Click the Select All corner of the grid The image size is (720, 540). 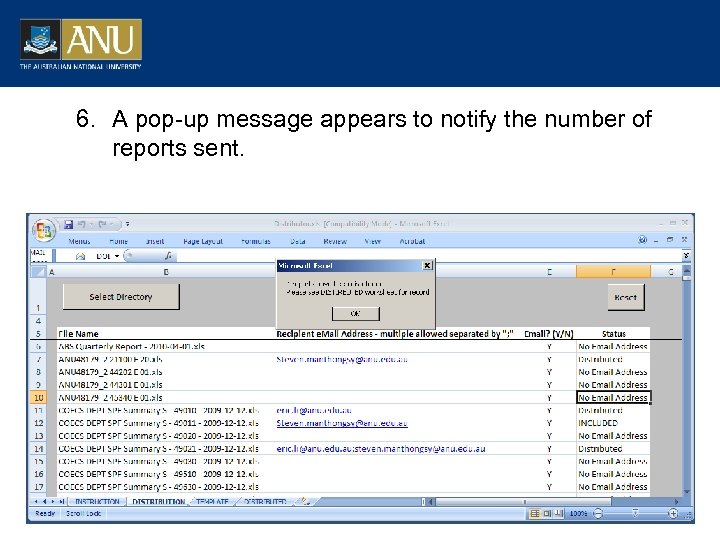coord(38,272)
